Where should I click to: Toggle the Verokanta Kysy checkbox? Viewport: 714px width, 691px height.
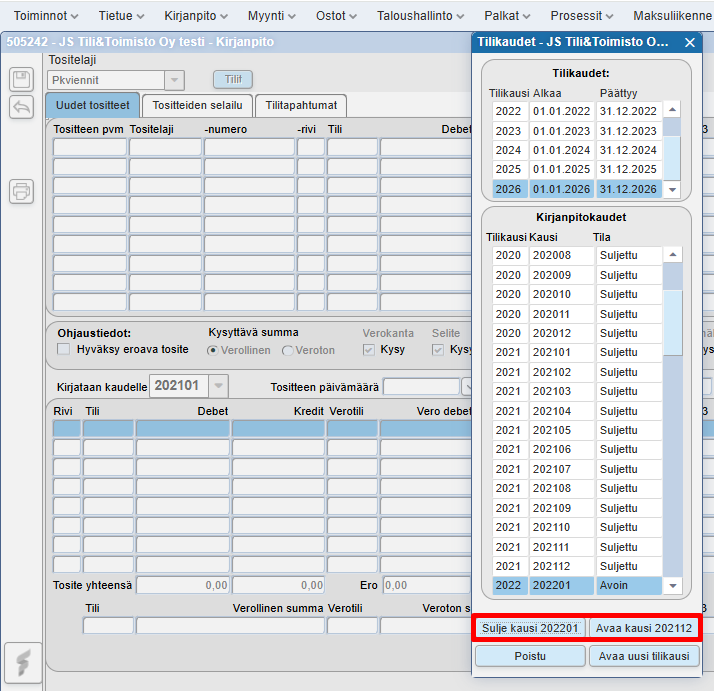[x=369, y=350]
